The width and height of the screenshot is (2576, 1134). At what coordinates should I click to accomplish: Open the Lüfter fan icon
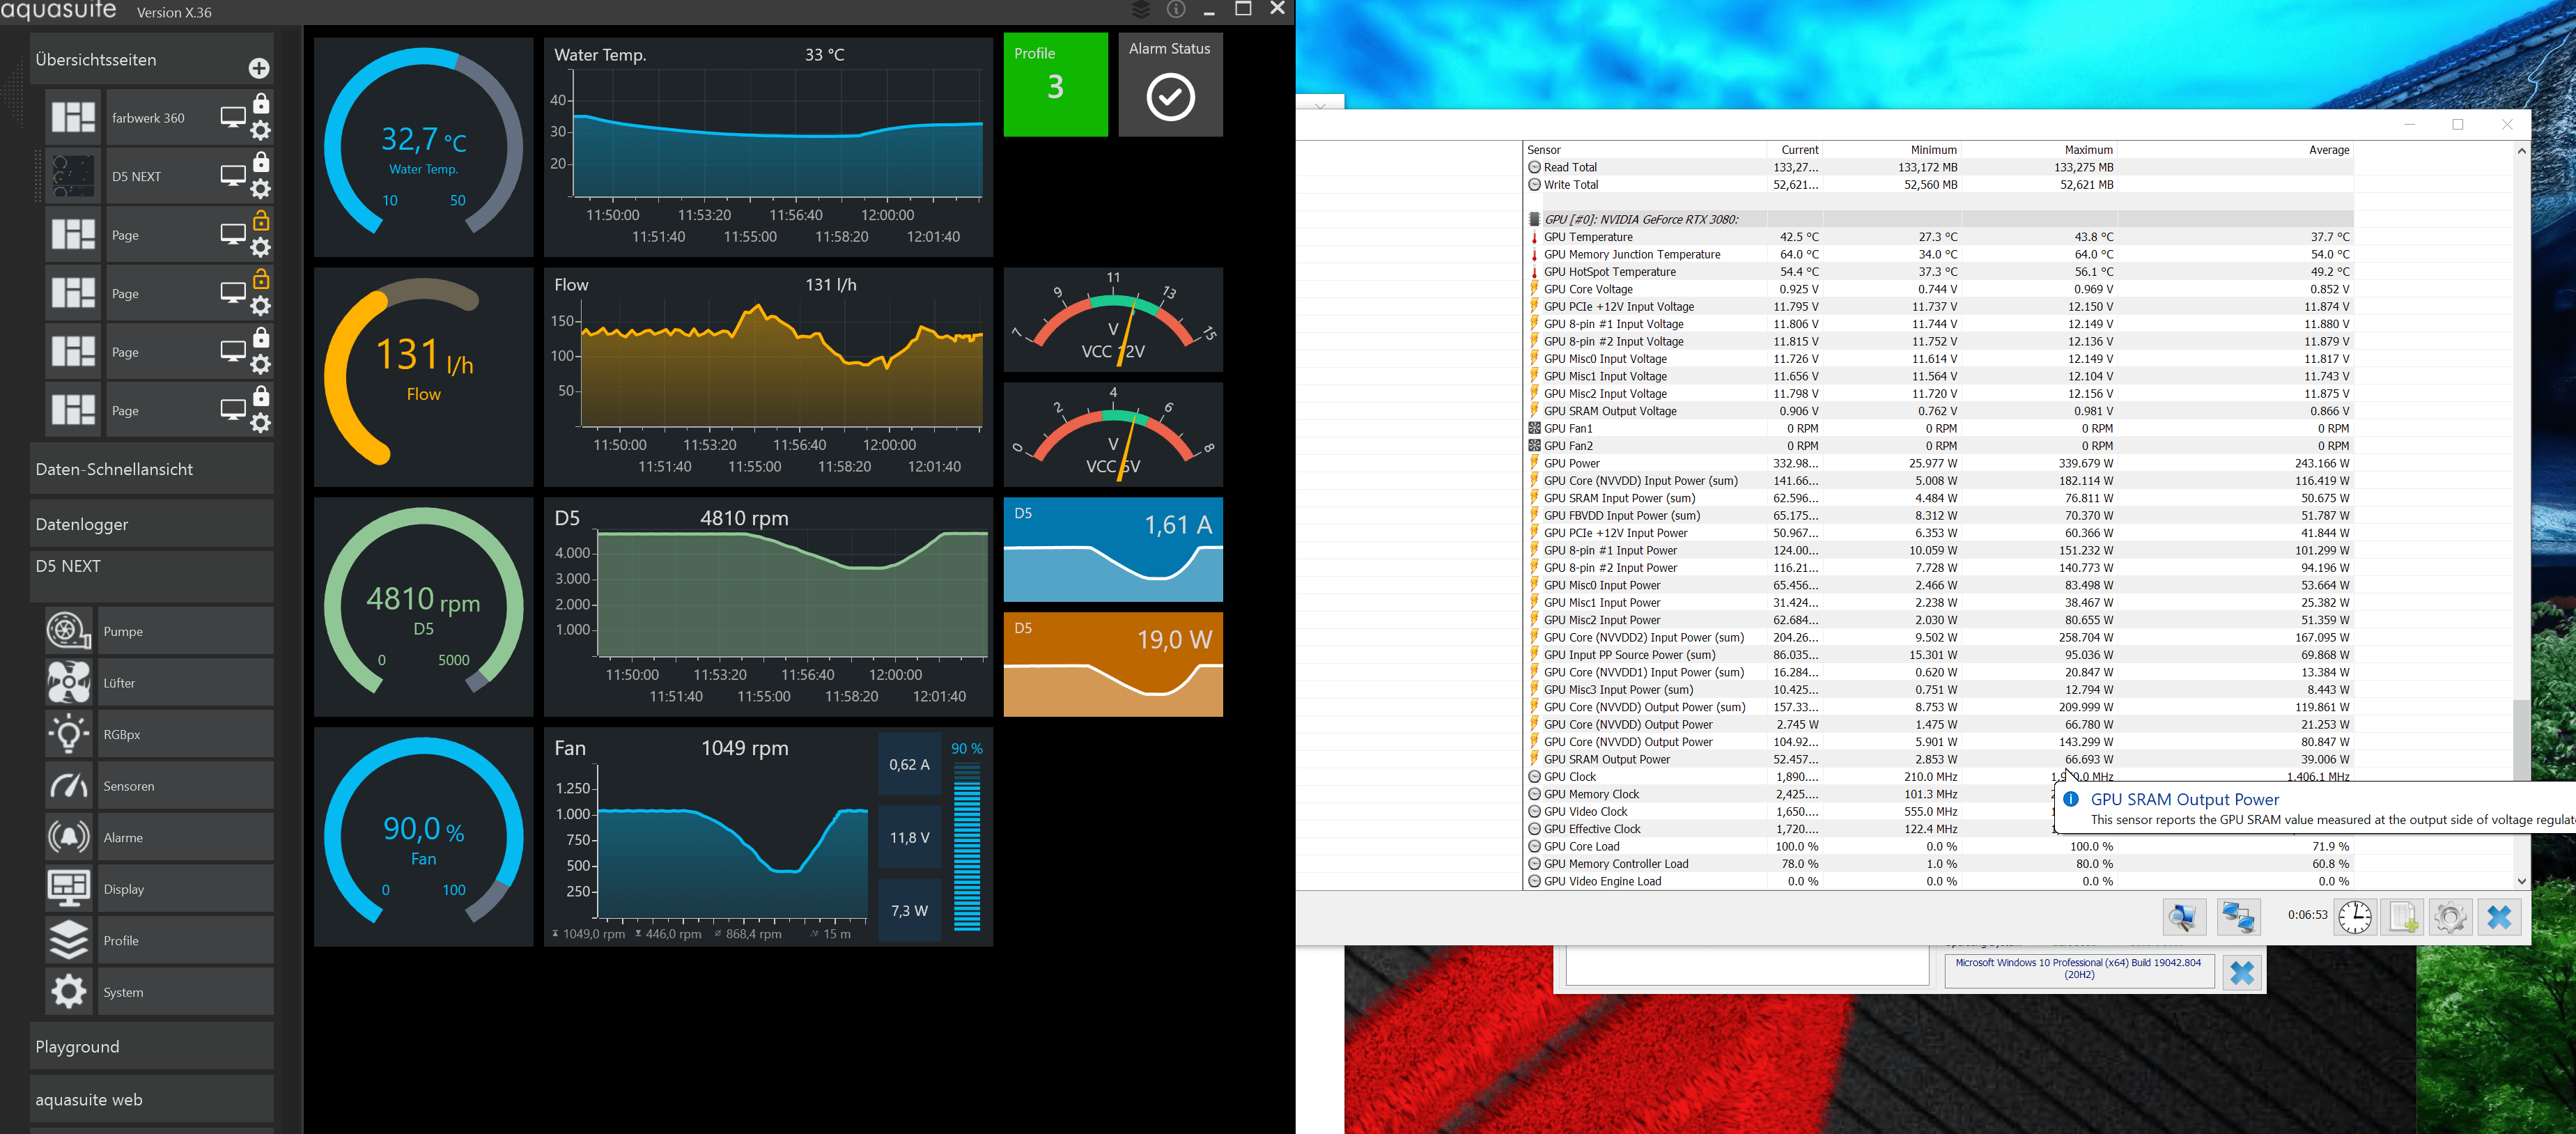coord(68,683)
